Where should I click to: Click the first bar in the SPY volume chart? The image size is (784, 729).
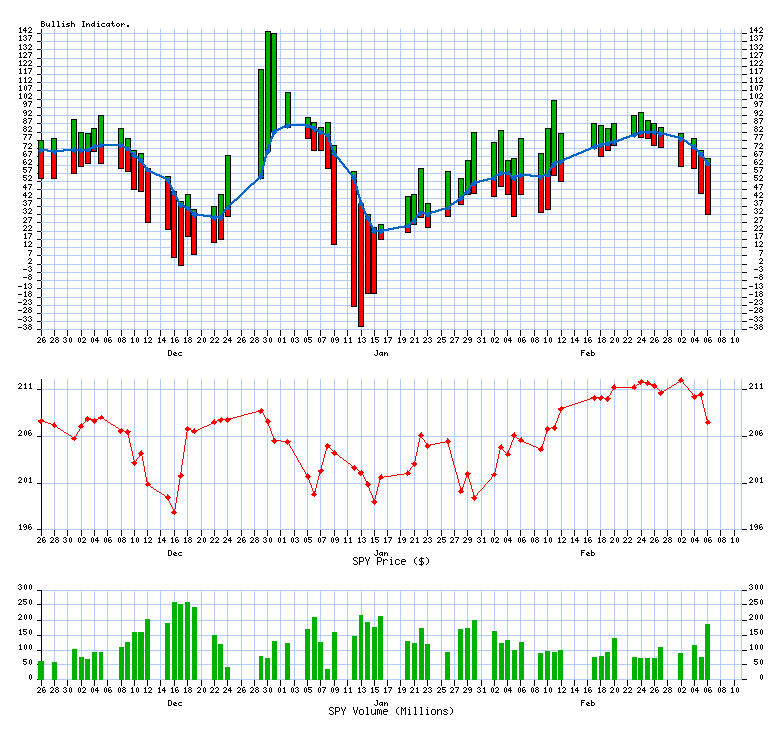point(41,669)
